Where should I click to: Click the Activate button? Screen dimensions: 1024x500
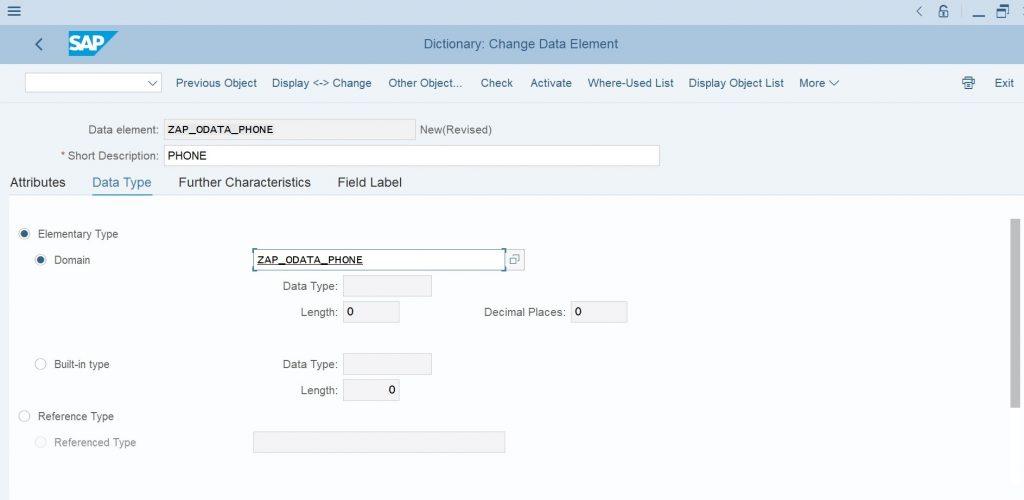coord(551,83)
